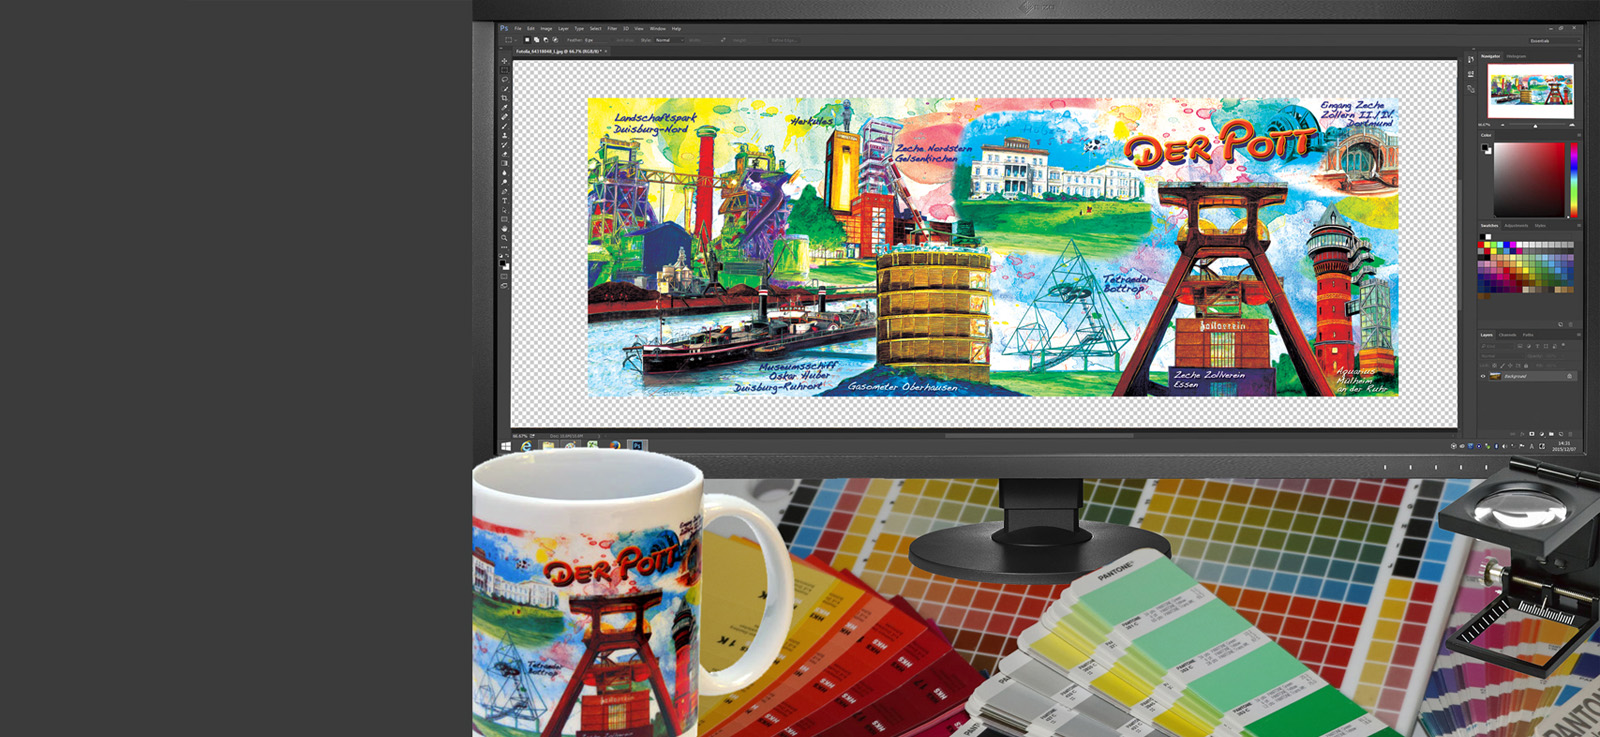This screenshot has height=737, width=1600.
Task: Select the Gradient tool
Action: pyautogui.click(x=505, y=164)
